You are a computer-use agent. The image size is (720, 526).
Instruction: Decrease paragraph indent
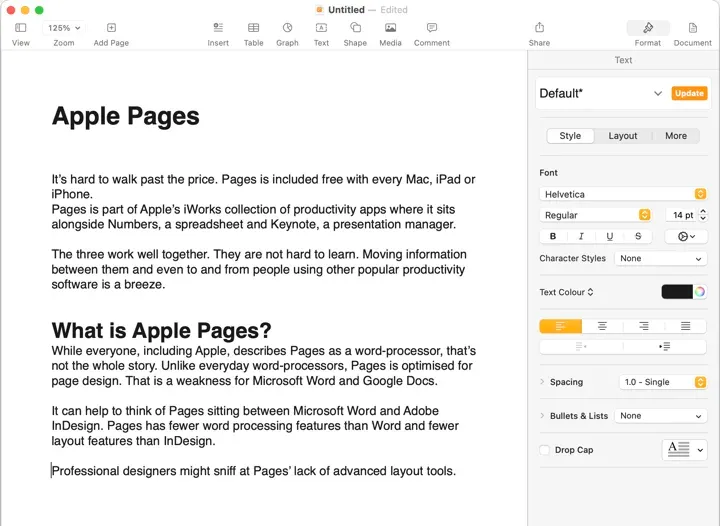(581, 346)
